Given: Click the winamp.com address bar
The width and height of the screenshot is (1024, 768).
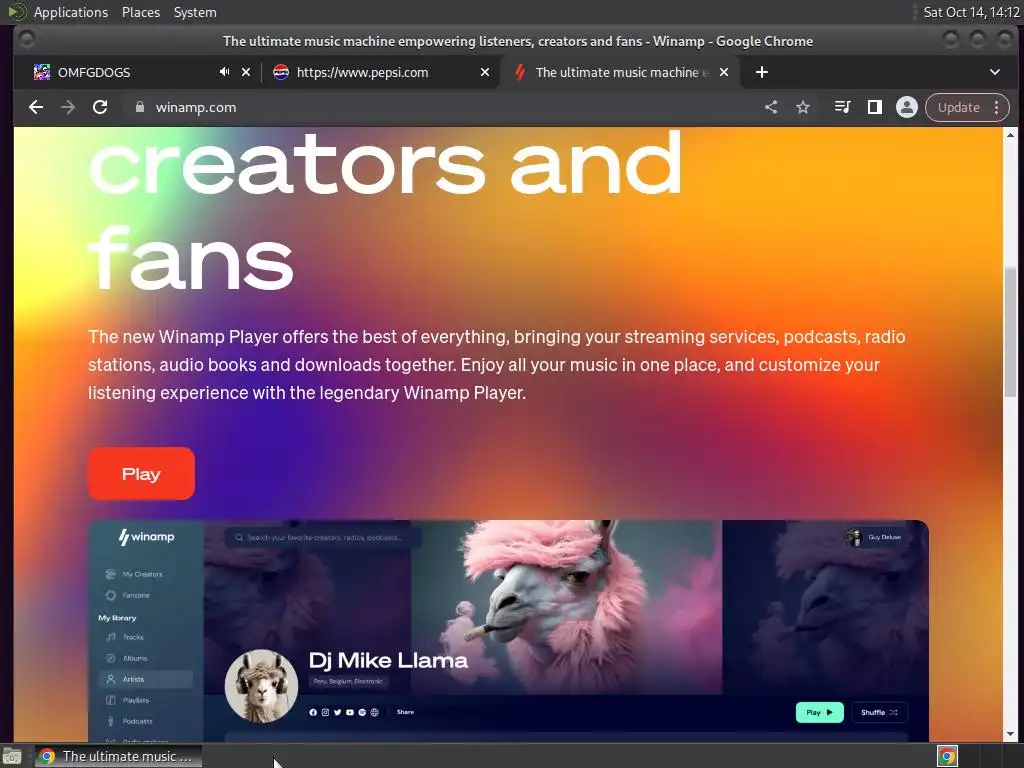Looking at the screenshot, I should 444,107.
